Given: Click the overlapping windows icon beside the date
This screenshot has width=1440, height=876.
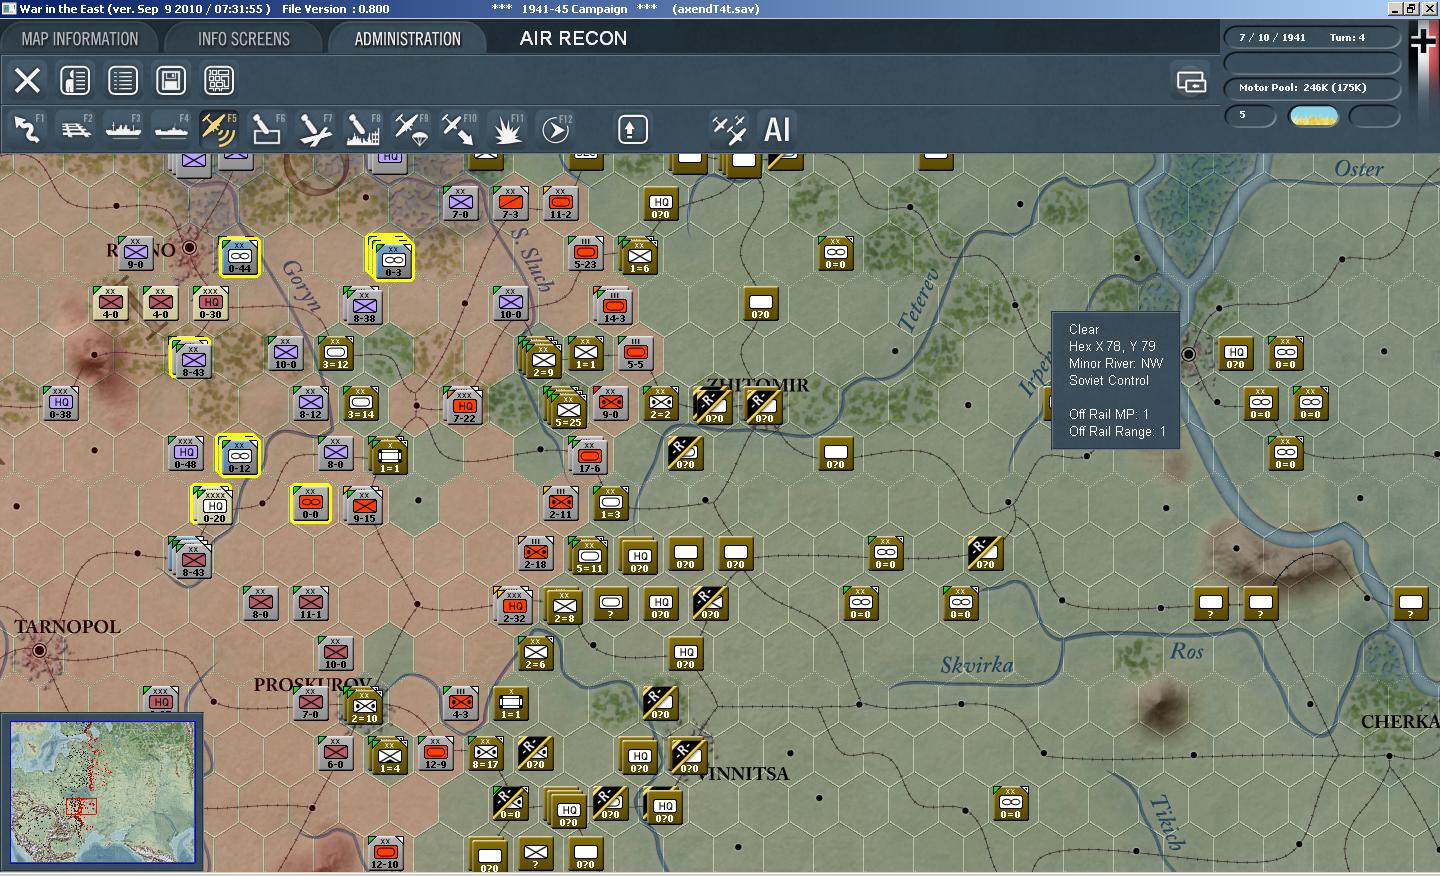Looking at the screenshot, I should coord(1191,81).
